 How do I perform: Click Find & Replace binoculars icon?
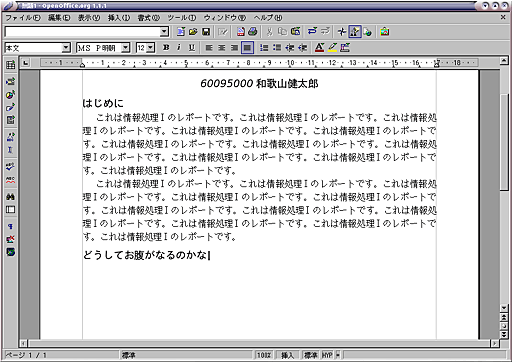[x=10, y=197]
